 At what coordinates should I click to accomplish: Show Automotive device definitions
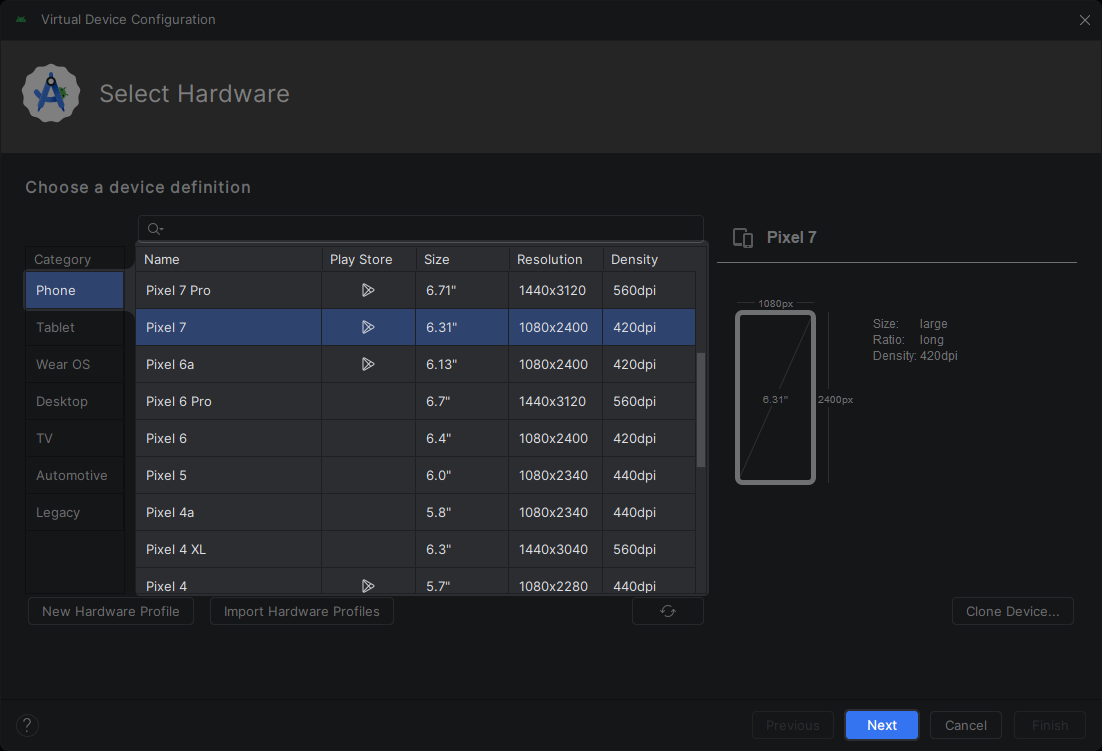coord(74,476)
